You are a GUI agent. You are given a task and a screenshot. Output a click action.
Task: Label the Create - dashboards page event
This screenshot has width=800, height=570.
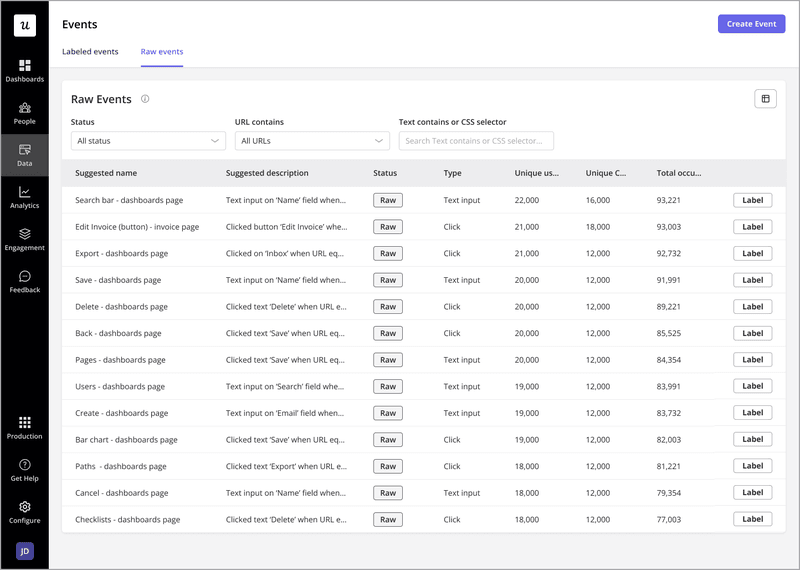[753, 412]
